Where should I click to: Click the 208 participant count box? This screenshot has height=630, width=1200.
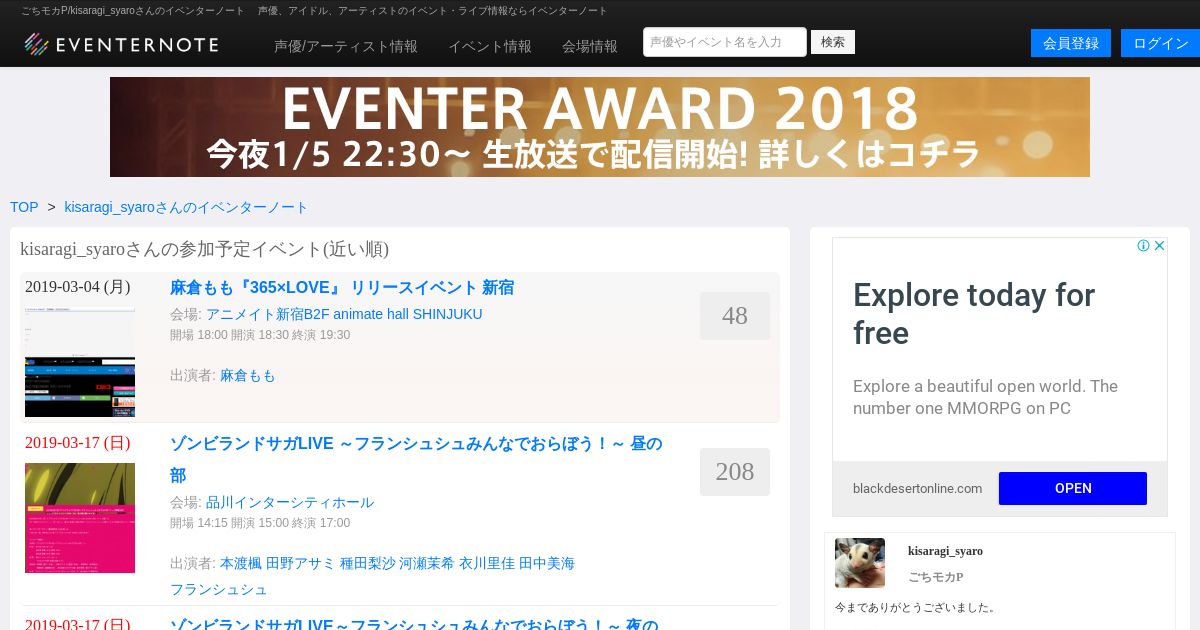pos(735,472)
